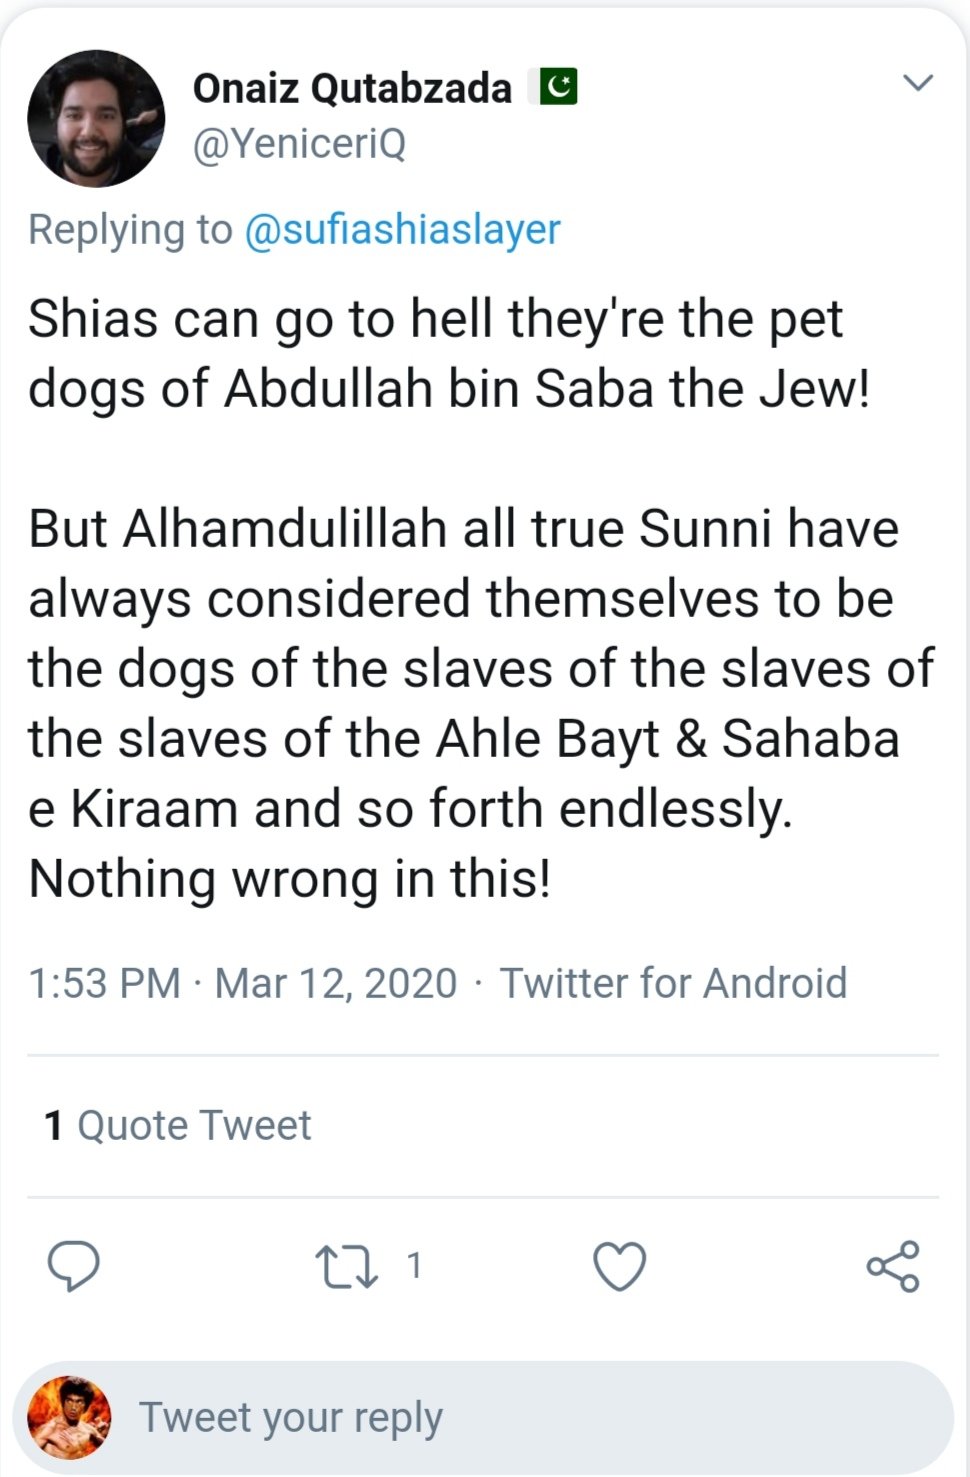Image resolution: width=970 pixels, height=1477 pixels.
Task: Open the @sufiashiaslayer mention link
Action: pos(402,230)
